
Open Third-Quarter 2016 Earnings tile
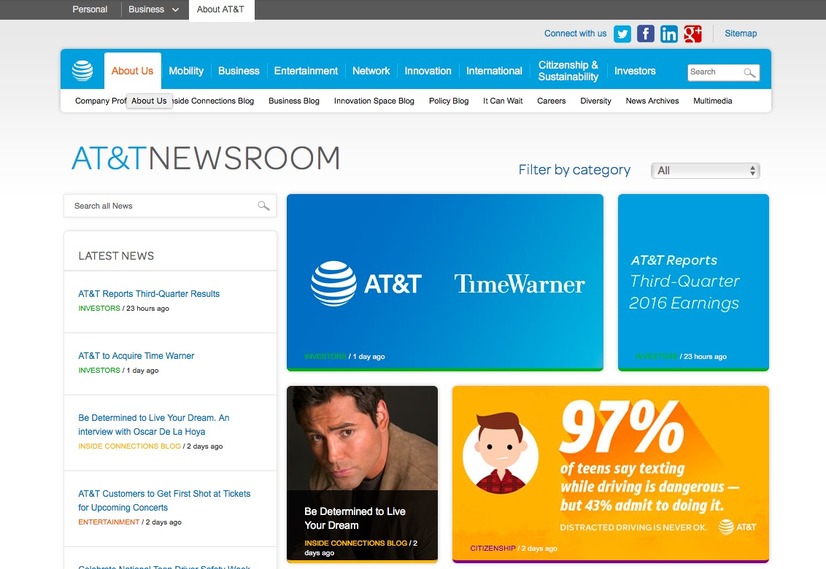(693, 282)
